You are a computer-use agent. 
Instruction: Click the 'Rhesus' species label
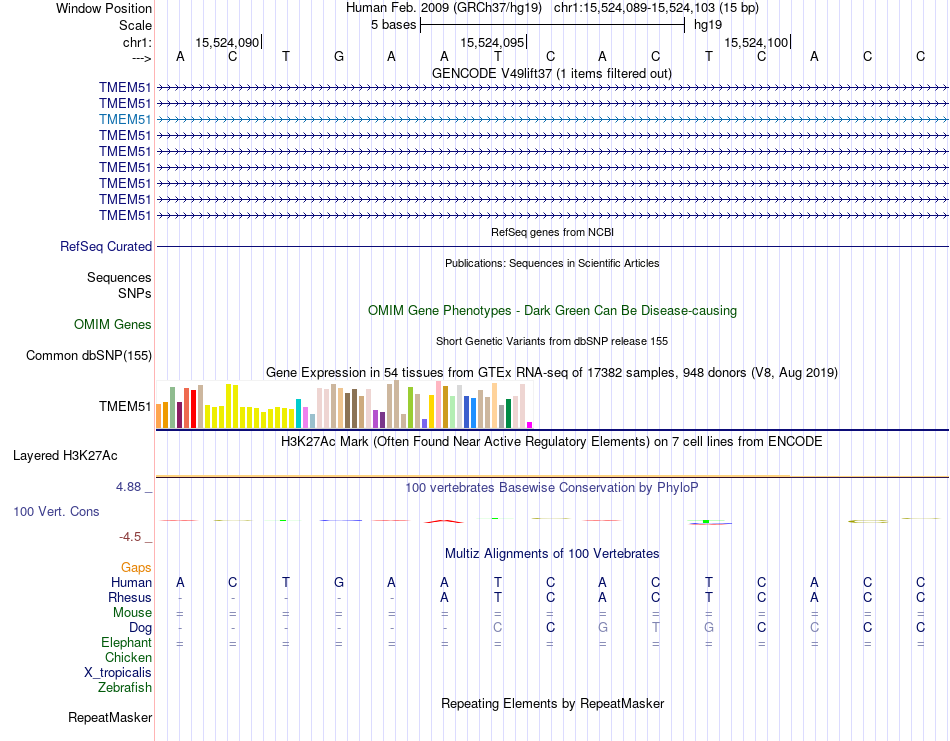click(130, 597)
